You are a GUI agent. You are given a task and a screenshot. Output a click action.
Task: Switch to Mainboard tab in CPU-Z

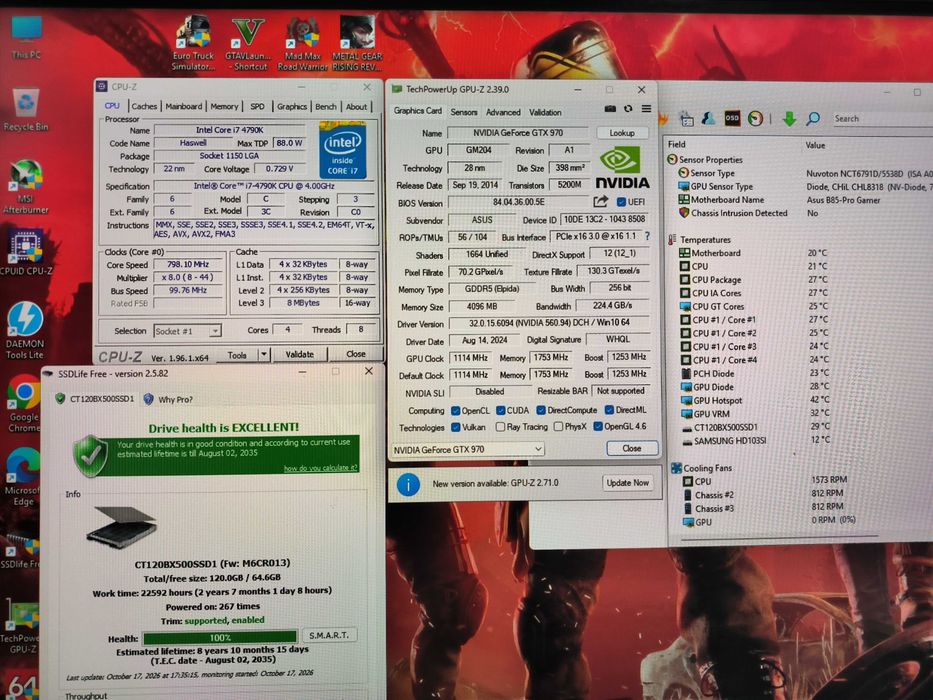(x=184, y=107)
